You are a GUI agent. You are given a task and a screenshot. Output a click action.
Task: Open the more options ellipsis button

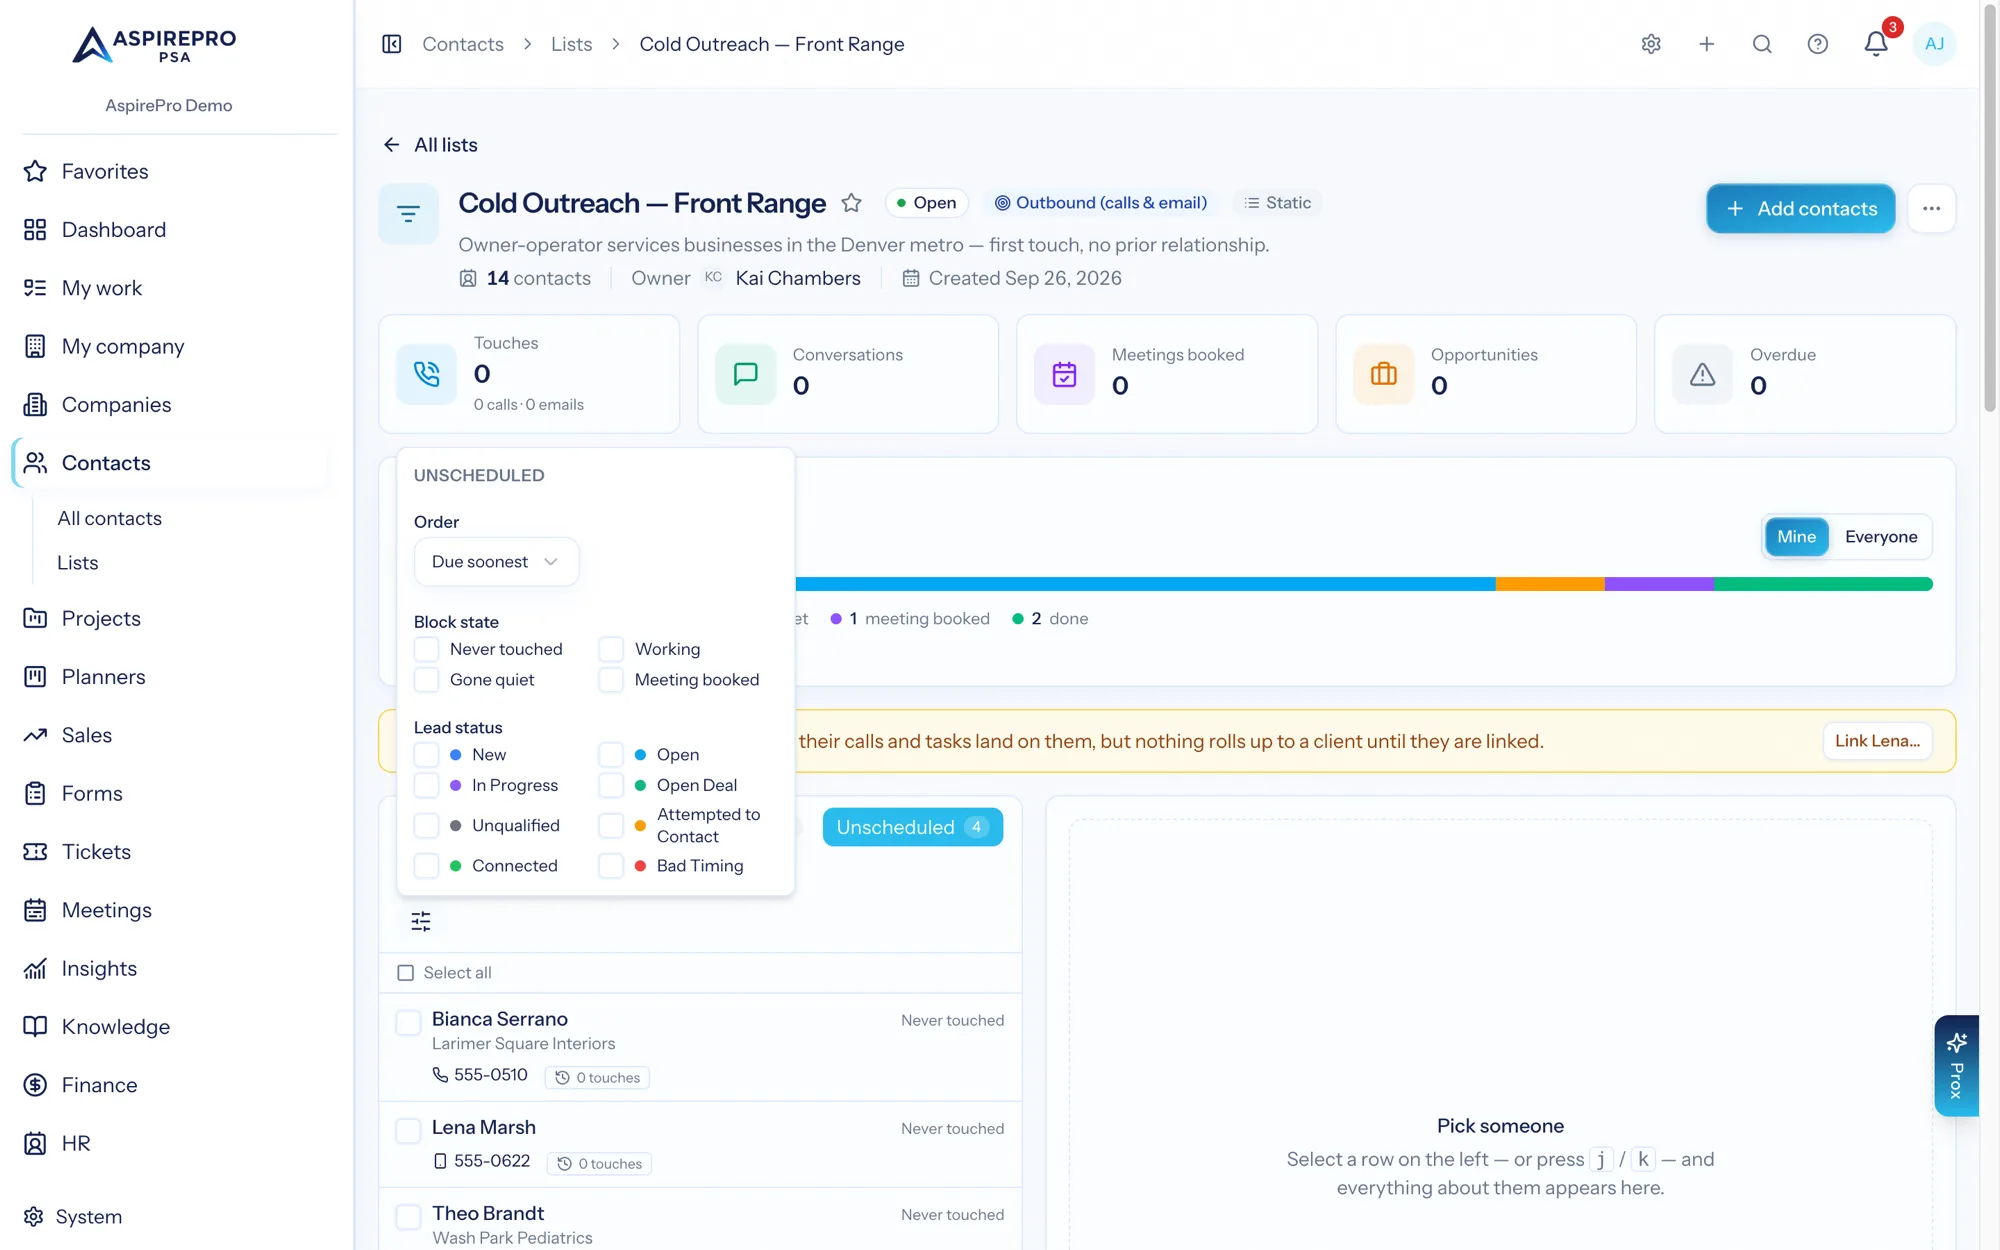(x=1931, y=209)
